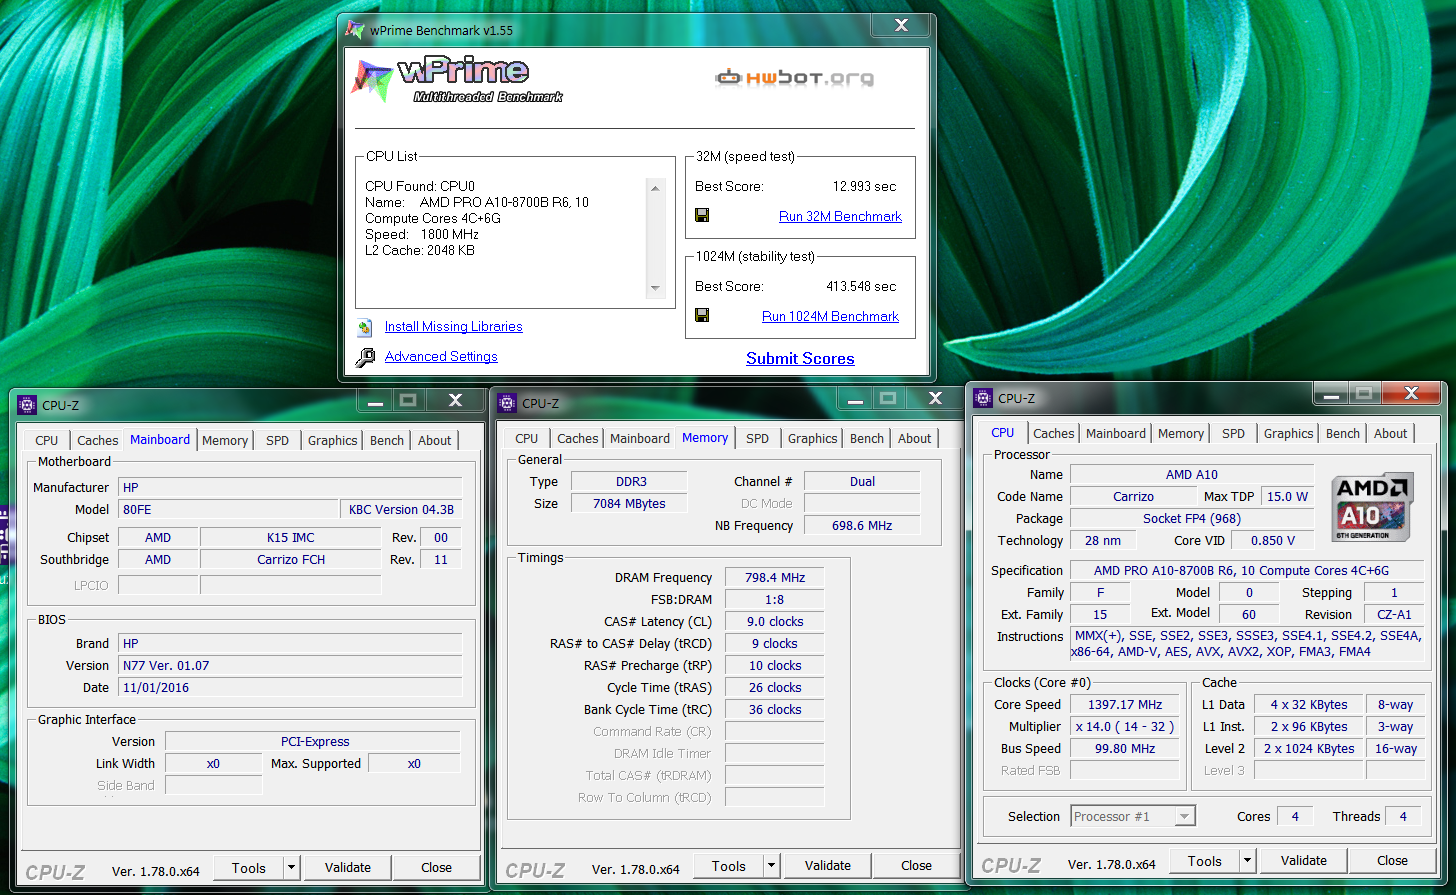This screenshot has width=1456, height=895.
Task: Click the AMD A10 processor logo image
Action: 1371,508
